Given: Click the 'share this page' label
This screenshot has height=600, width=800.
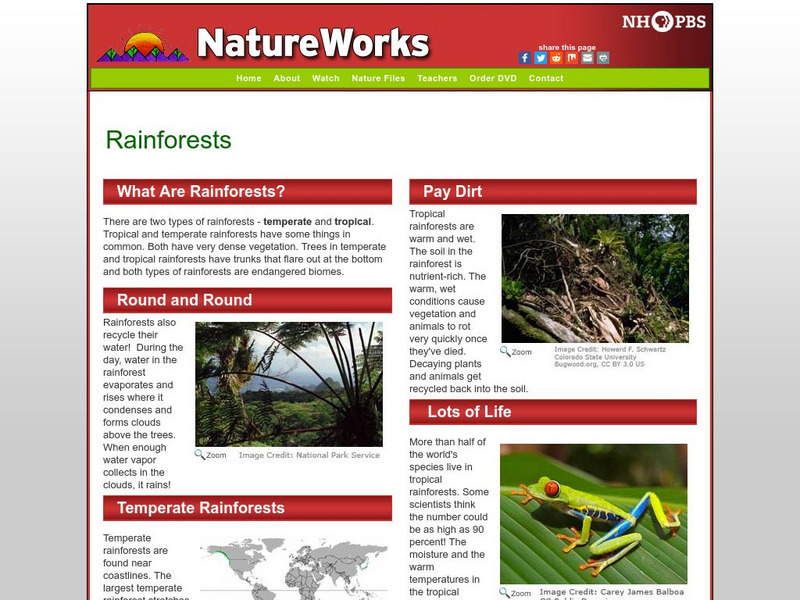Looking at the screenshot, I should coord(567,47).
